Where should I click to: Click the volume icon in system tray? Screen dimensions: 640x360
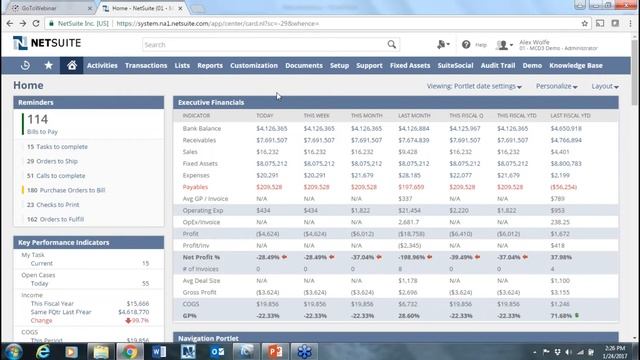569,352
